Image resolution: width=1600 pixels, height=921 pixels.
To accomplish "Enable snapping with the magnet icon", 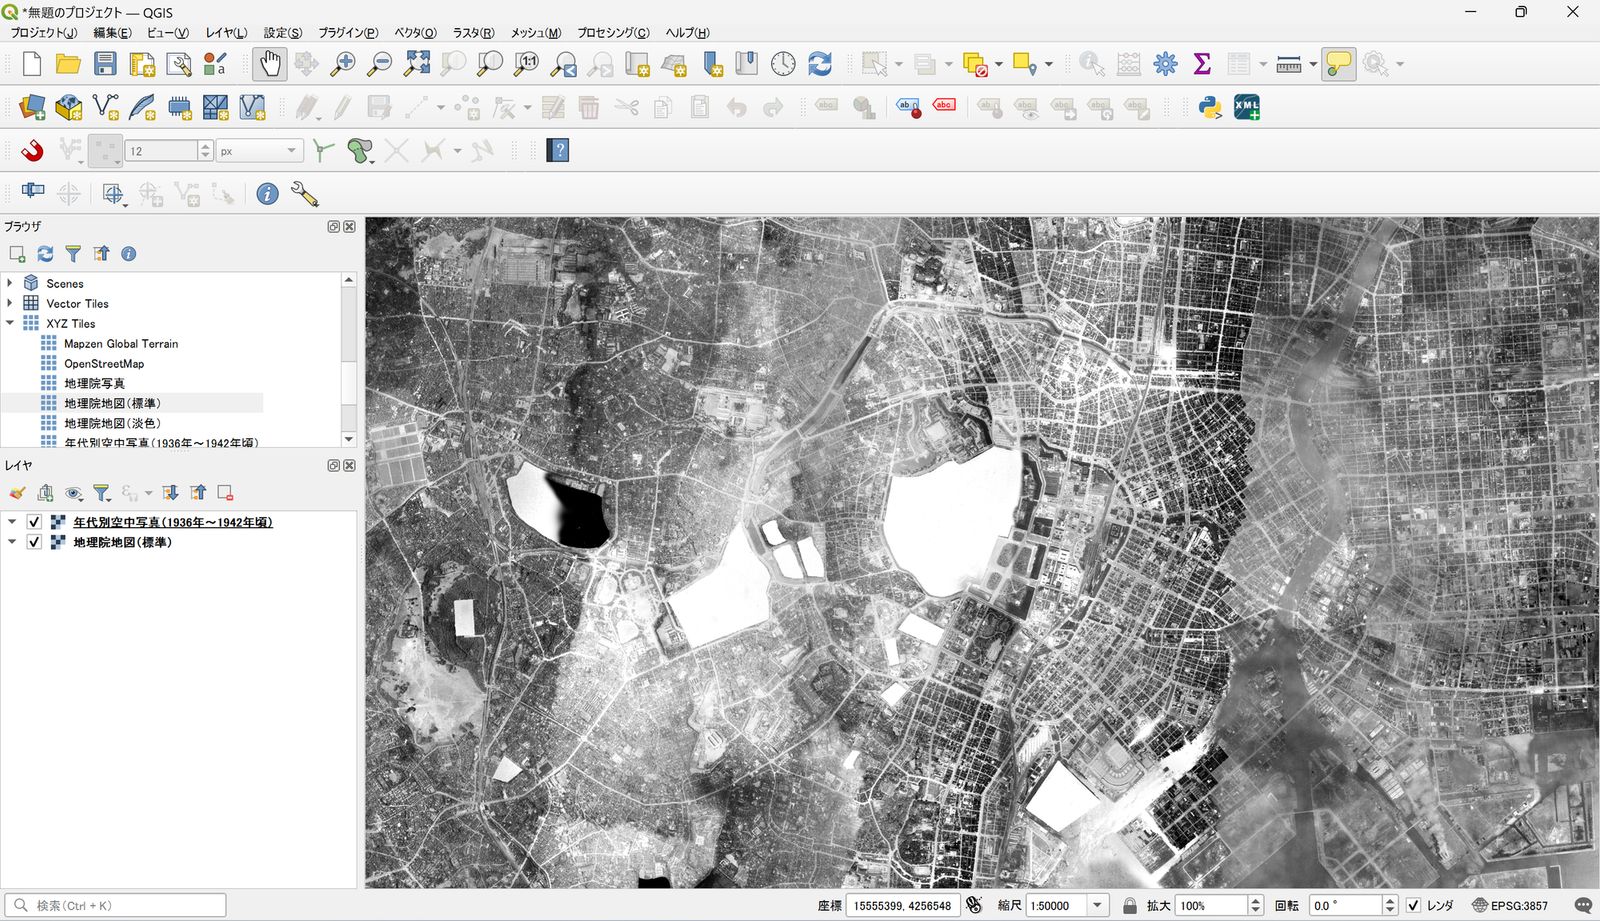I will [x=32, y=151].
